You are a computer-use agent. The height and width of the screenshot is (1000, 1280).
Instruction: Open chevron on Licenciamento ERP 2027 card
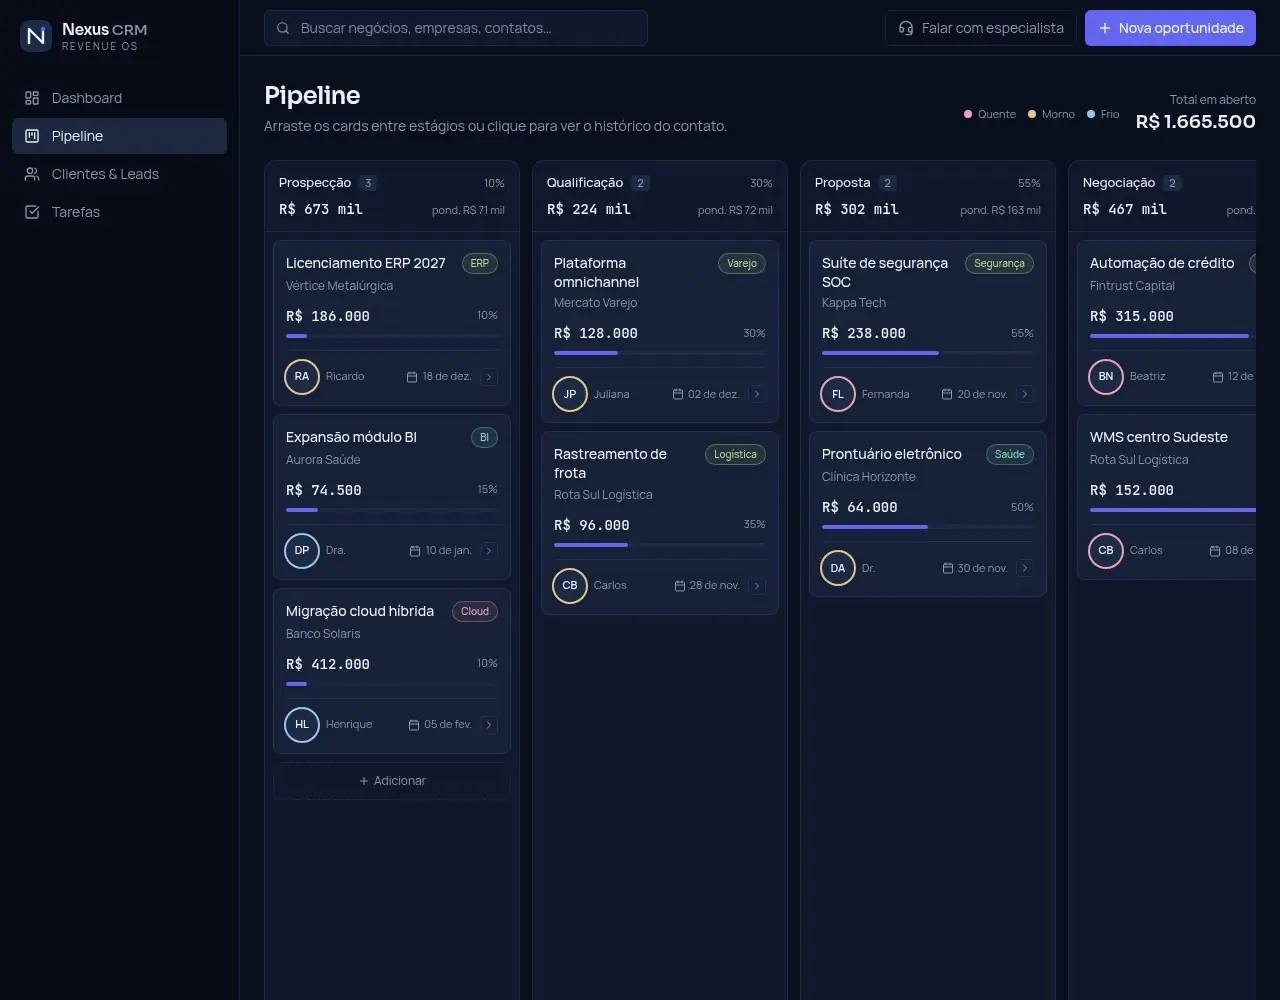(489, 377)
